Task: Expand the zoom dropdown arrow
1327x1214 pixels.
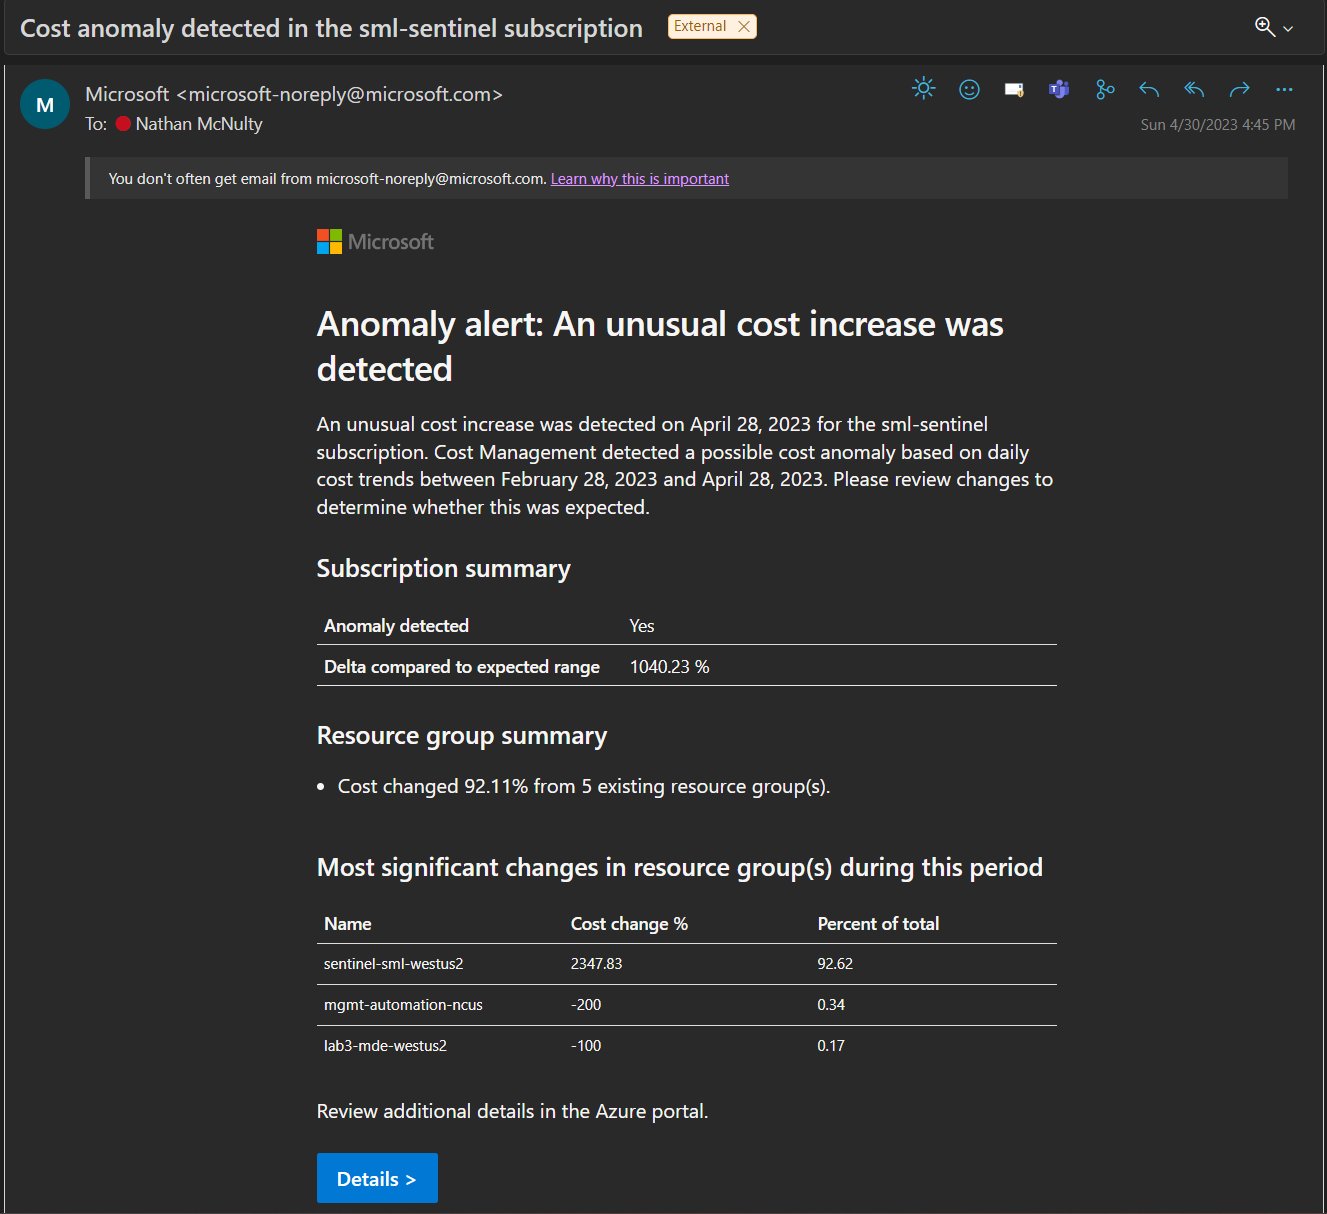Action: tap(1288, 29)
